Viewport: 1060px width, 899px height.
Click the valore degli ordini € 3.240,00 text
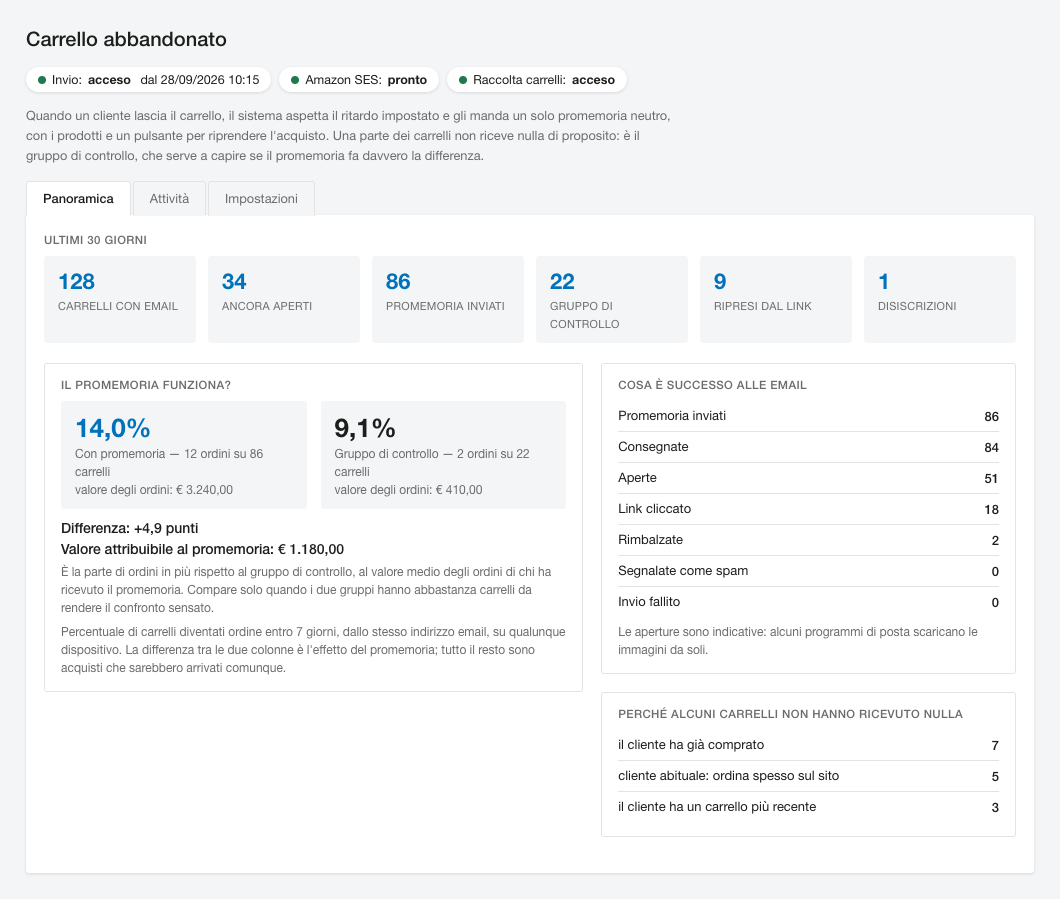tap(154, 490)
